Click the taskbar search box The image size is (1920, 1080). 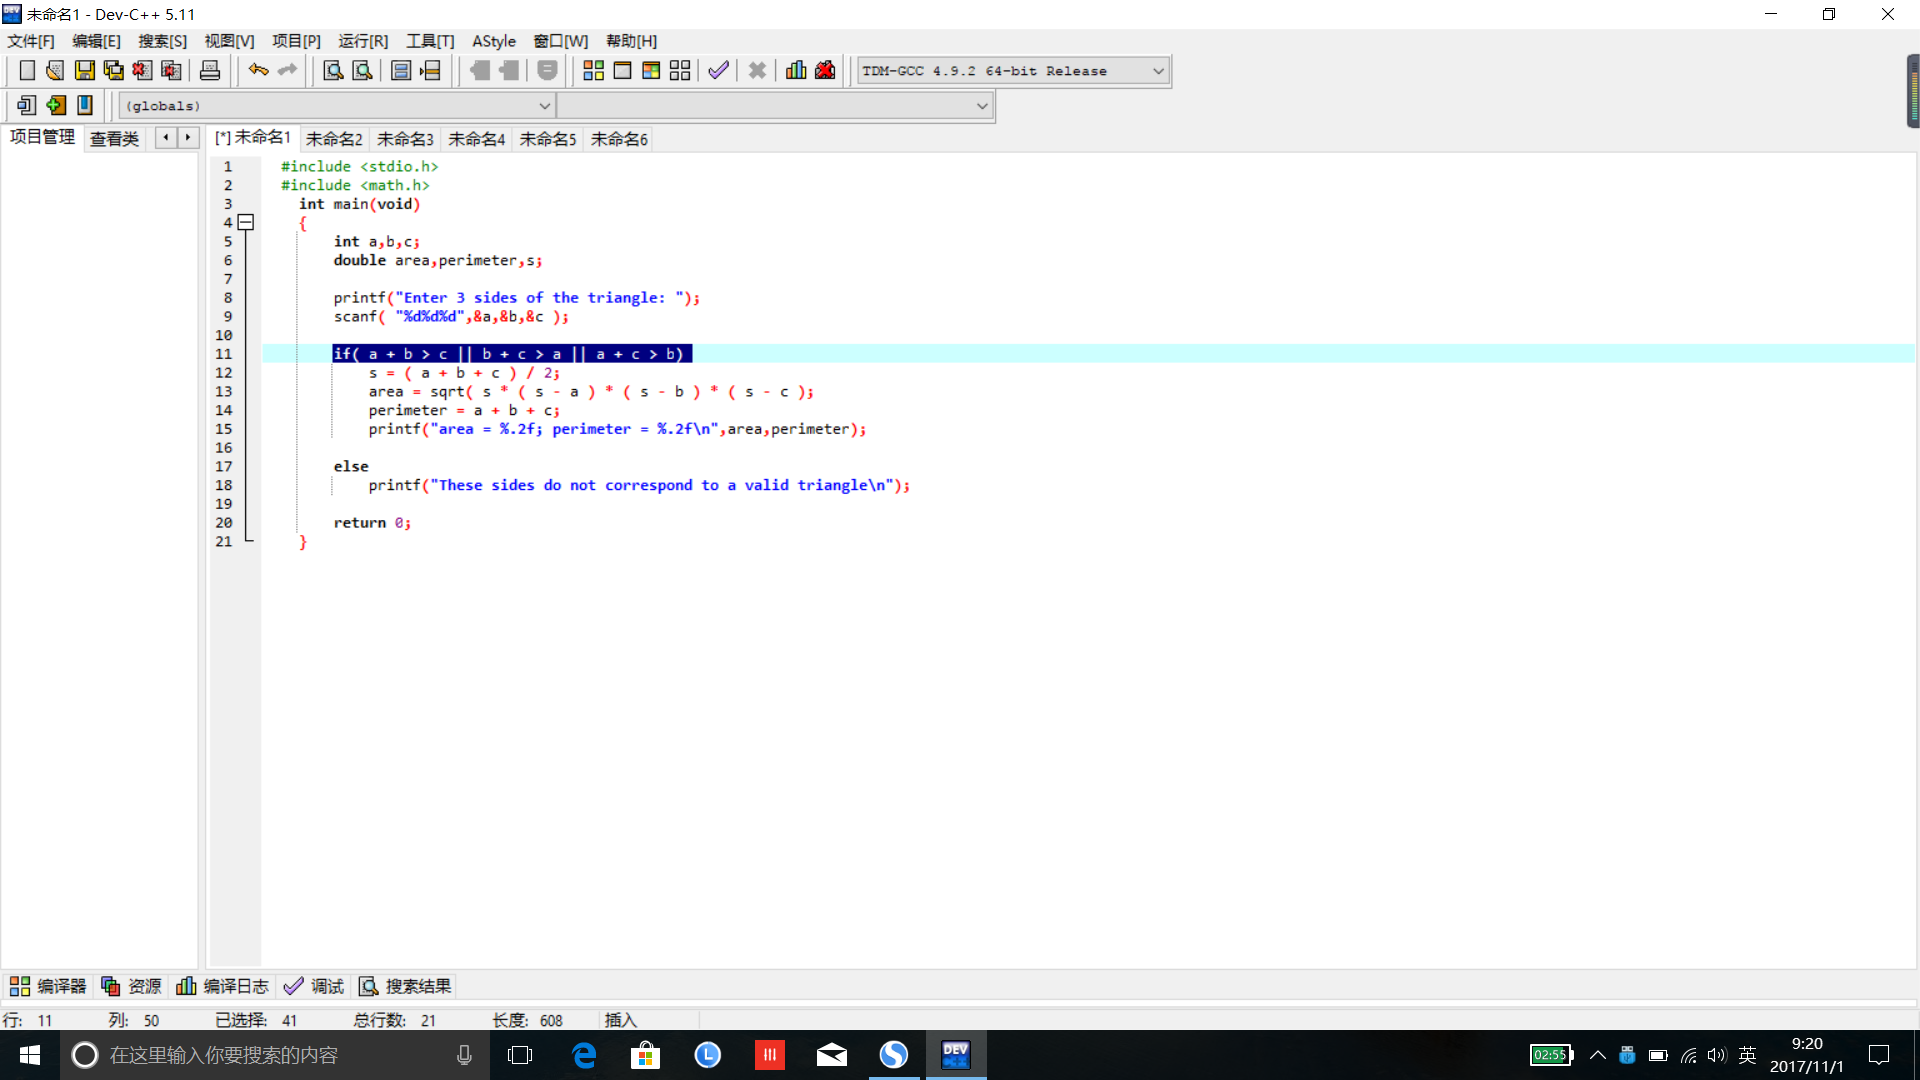274,1055
